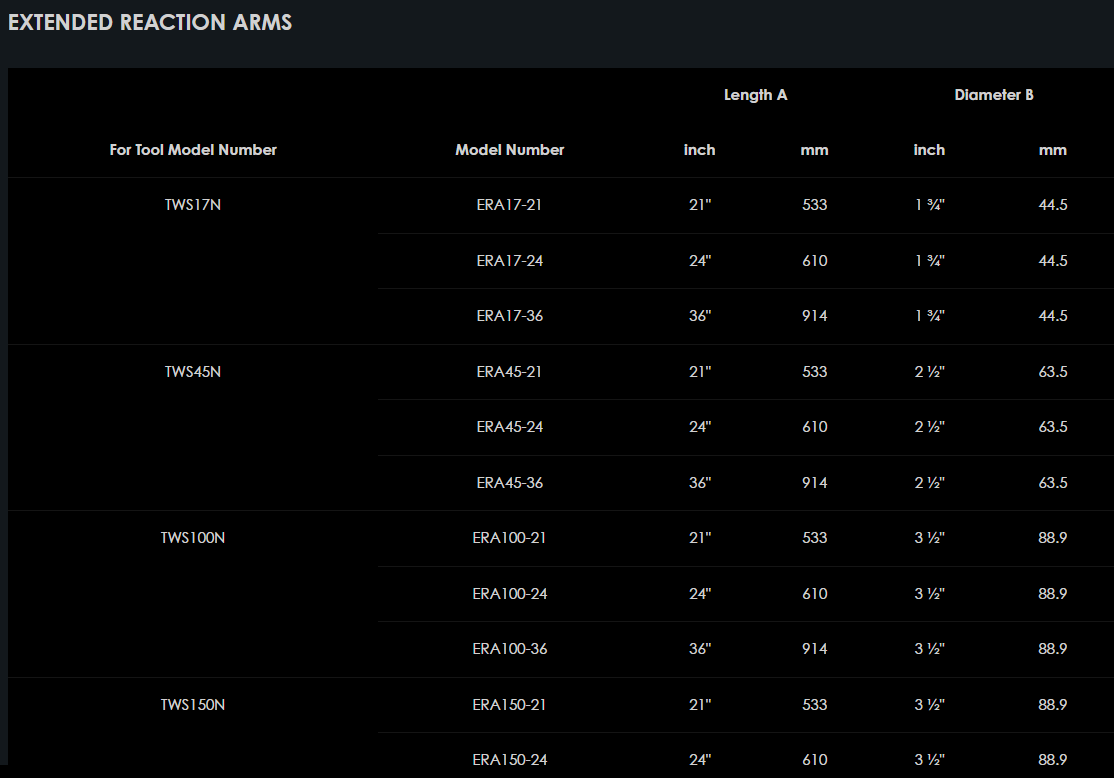Click the Model Number column header

click(x=509, y=150)
